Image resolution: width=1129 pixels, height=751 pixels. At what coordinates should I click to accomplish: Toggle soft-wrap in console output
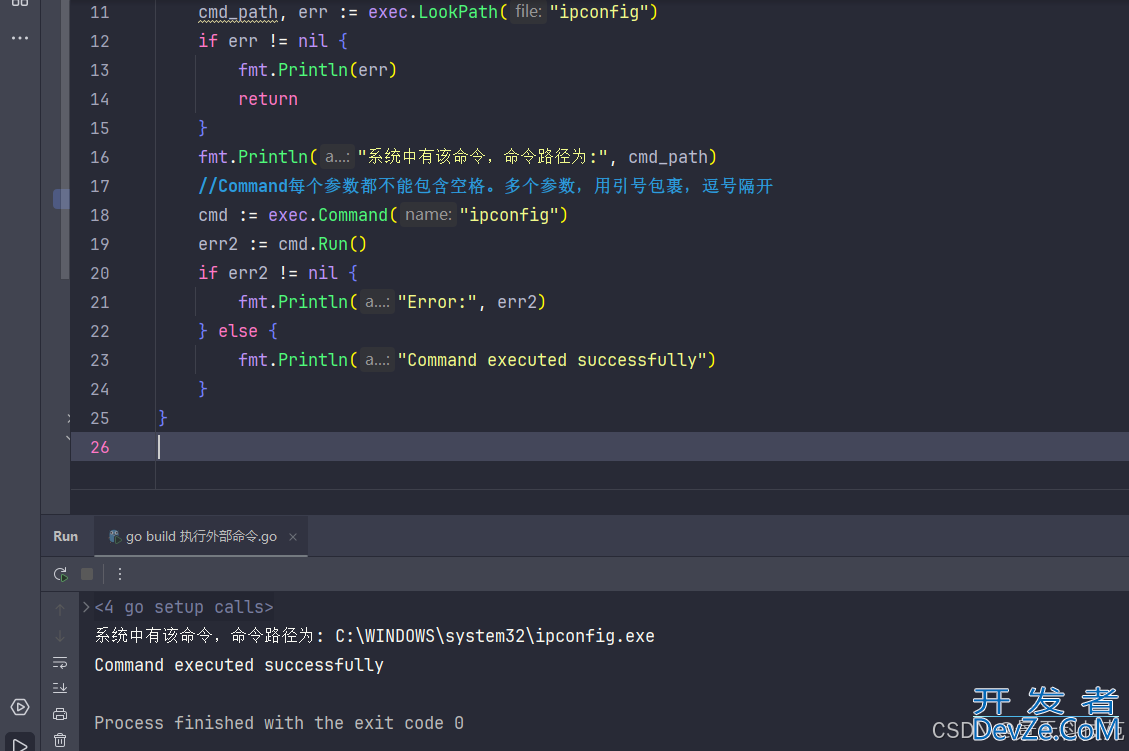(60, 662)
